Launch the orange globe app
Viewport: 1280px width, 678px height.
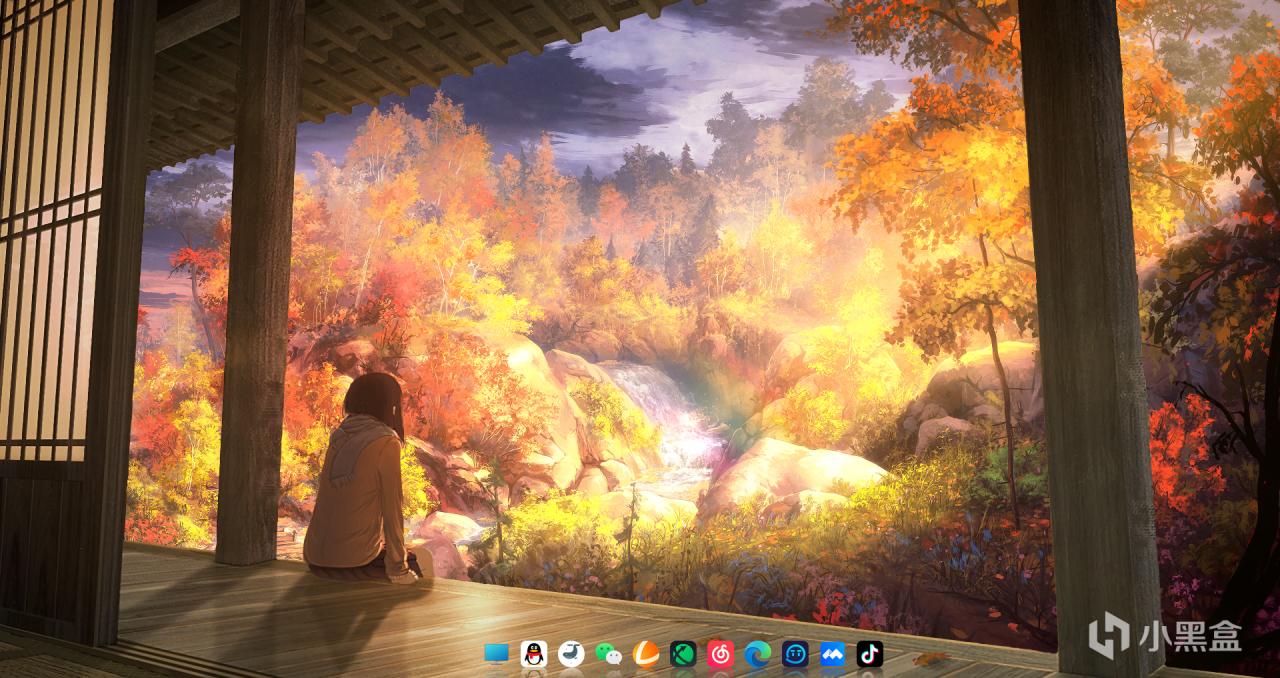click(646, 654)
